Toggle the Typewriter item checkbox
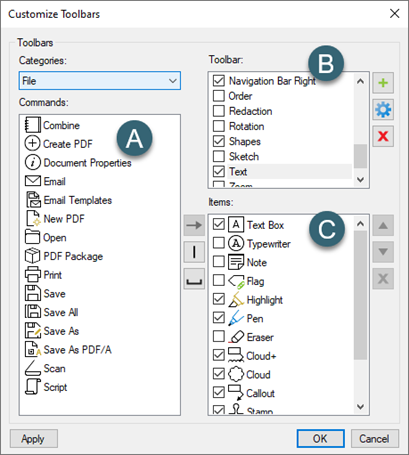409x455 pixels. pyautogui.click(x=219, y=243)
